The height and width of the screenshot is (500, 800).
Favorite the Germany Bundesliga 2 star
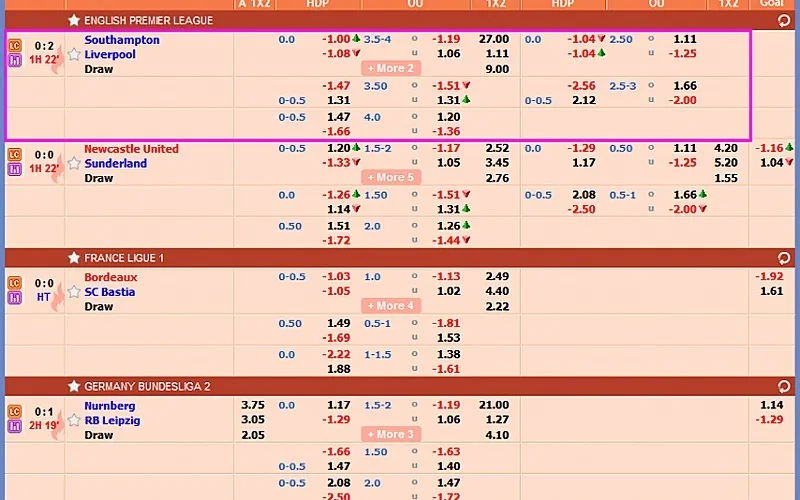click(x=74, y=386)
